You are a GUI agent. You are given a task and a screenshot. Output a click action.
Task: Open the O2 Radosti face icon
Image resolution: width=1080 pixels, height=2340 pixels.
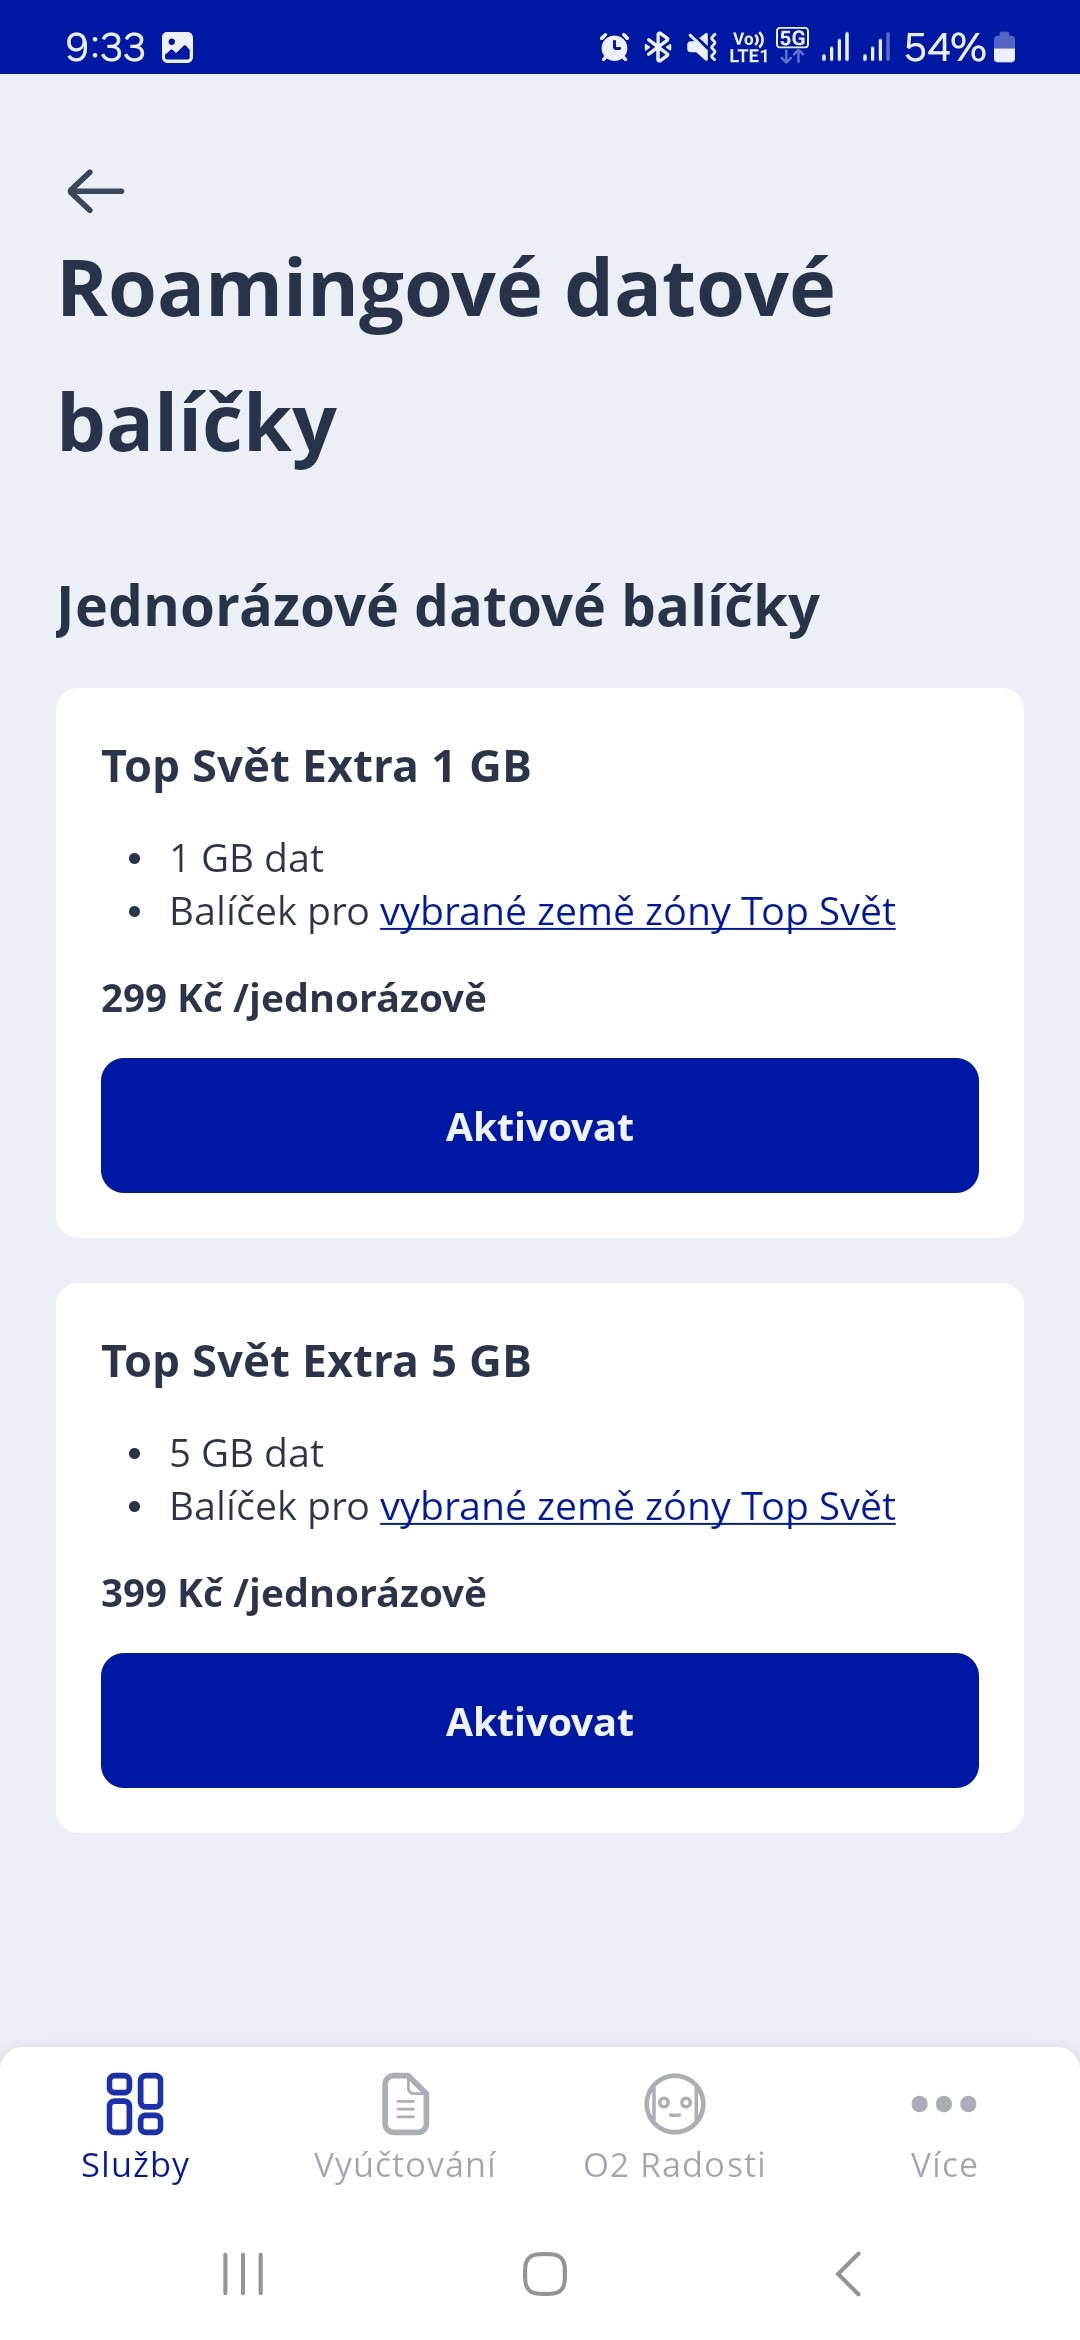coord(675,2103)
